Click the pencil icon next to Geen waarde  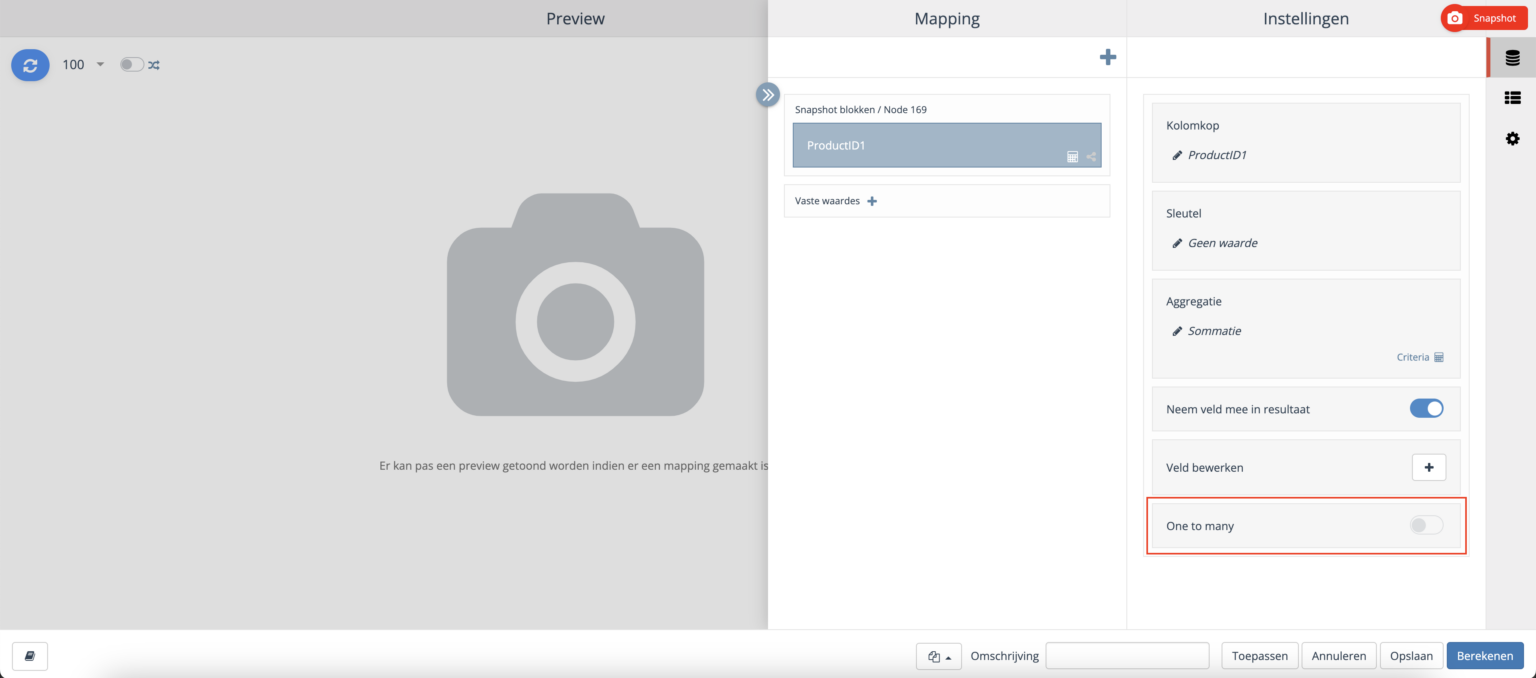tap(1177, 243)
